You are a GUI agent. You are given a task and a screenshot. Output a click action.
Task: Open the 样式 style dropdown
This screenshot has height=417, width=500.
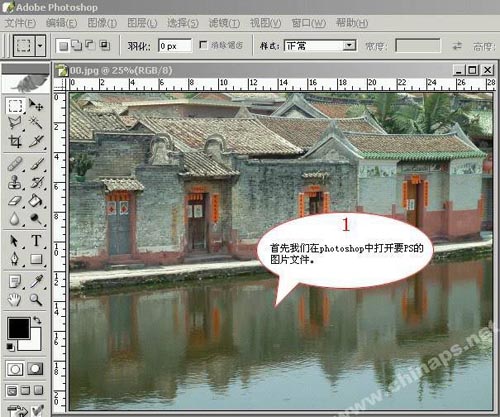coord(320,45)
